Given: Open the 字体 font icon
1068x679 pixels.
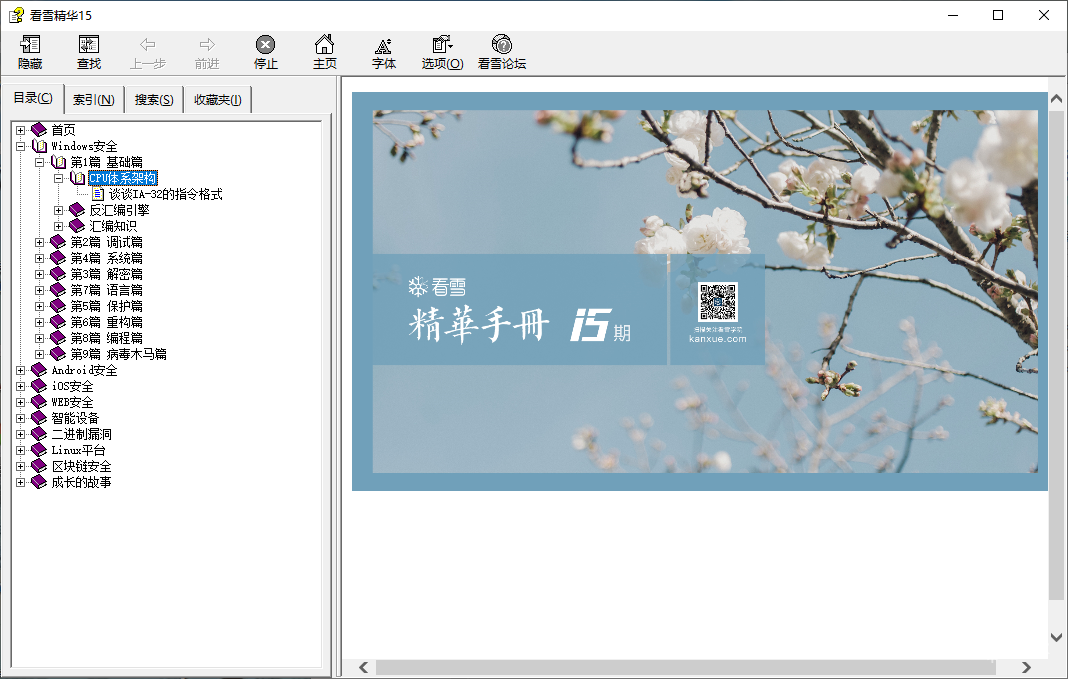Looking at the screenshot, I should pyautogui.click(x=383, y=46).
